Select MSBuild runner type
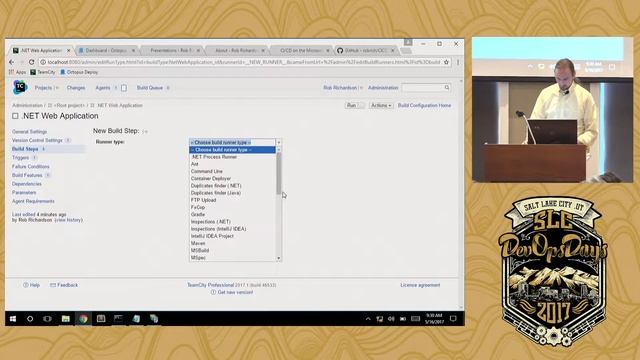The width and height of the screenshot is (640, 360). tap(233, 251)
